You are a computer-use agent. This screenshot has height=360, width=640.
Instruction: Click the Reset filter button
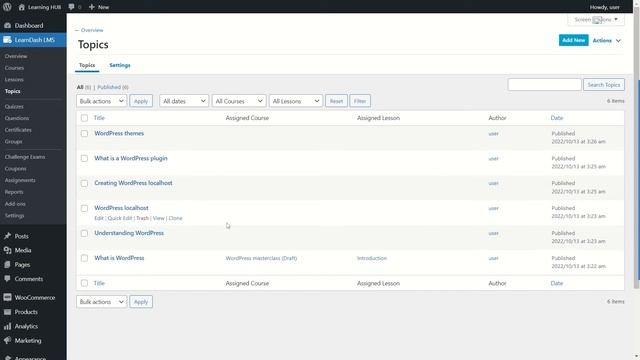336,101
